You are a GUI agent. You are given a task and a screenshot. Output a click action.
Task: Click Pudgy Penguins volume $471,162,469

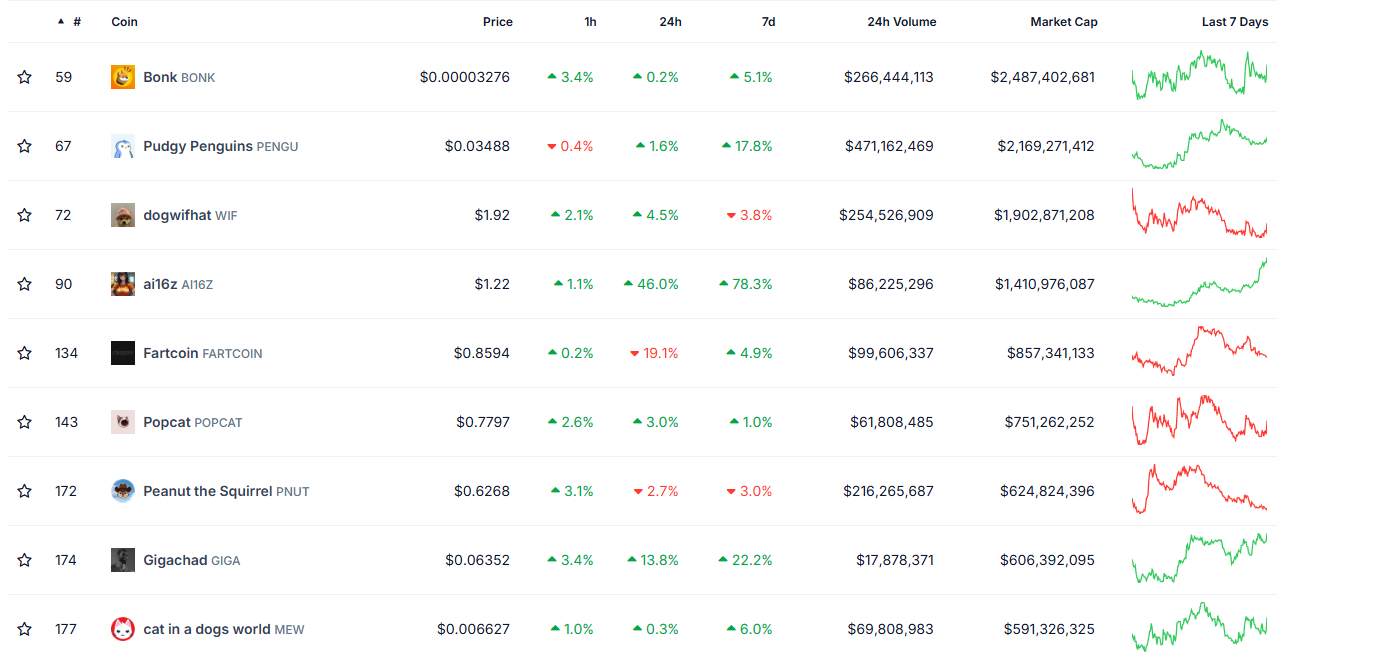point(889,146)
